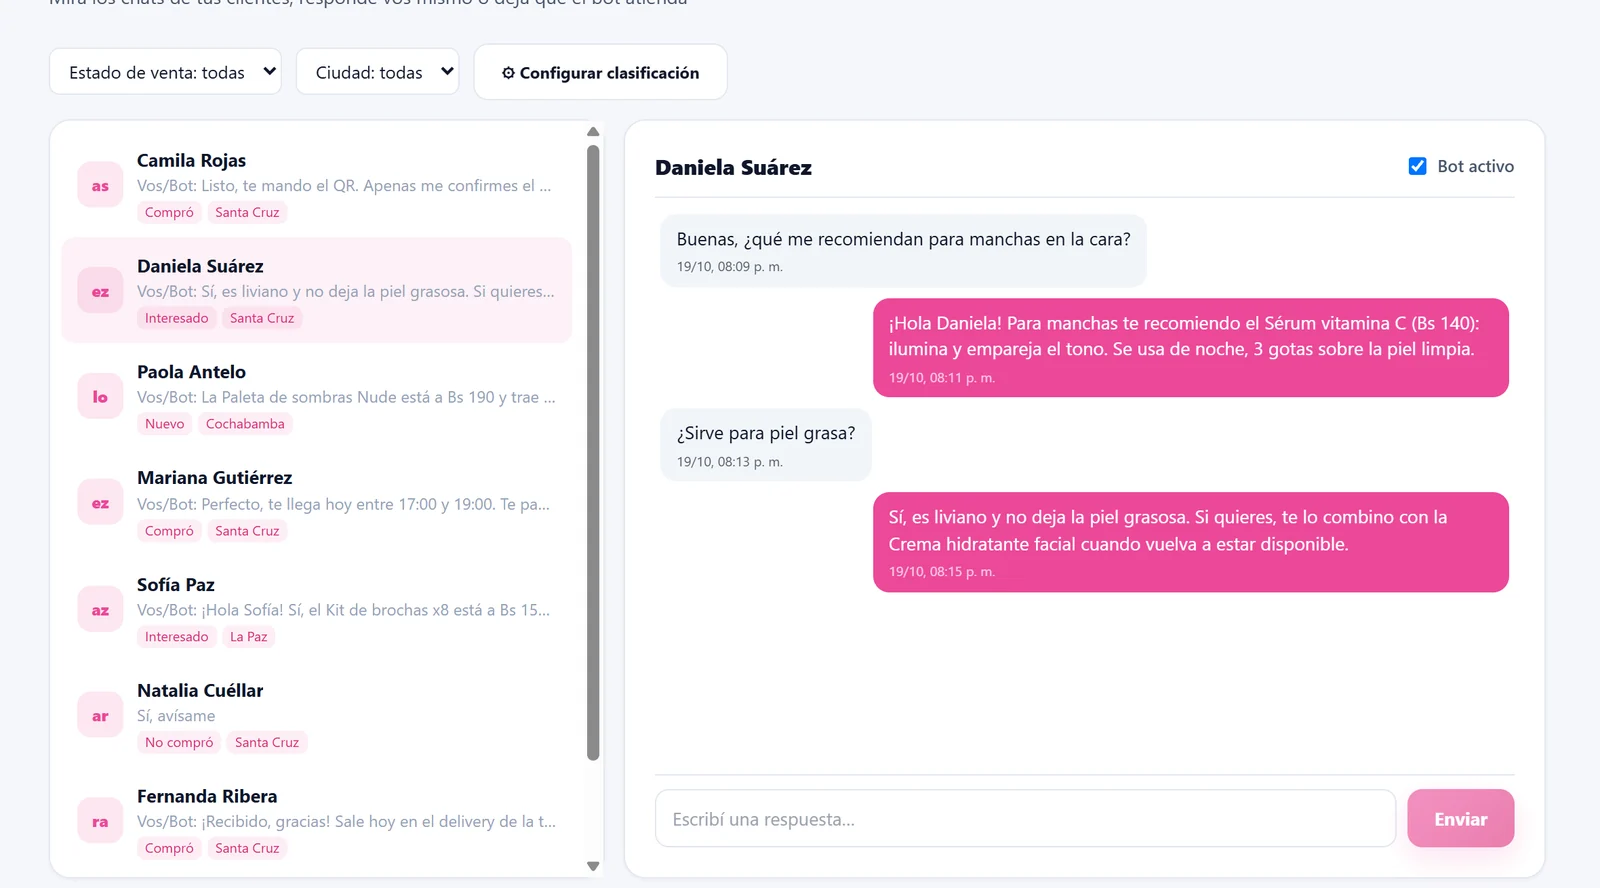The width and height of the screenshot is (1600, 888).
Task: Open Natalia Cuéllar conversation
Action: click(316, 716)
